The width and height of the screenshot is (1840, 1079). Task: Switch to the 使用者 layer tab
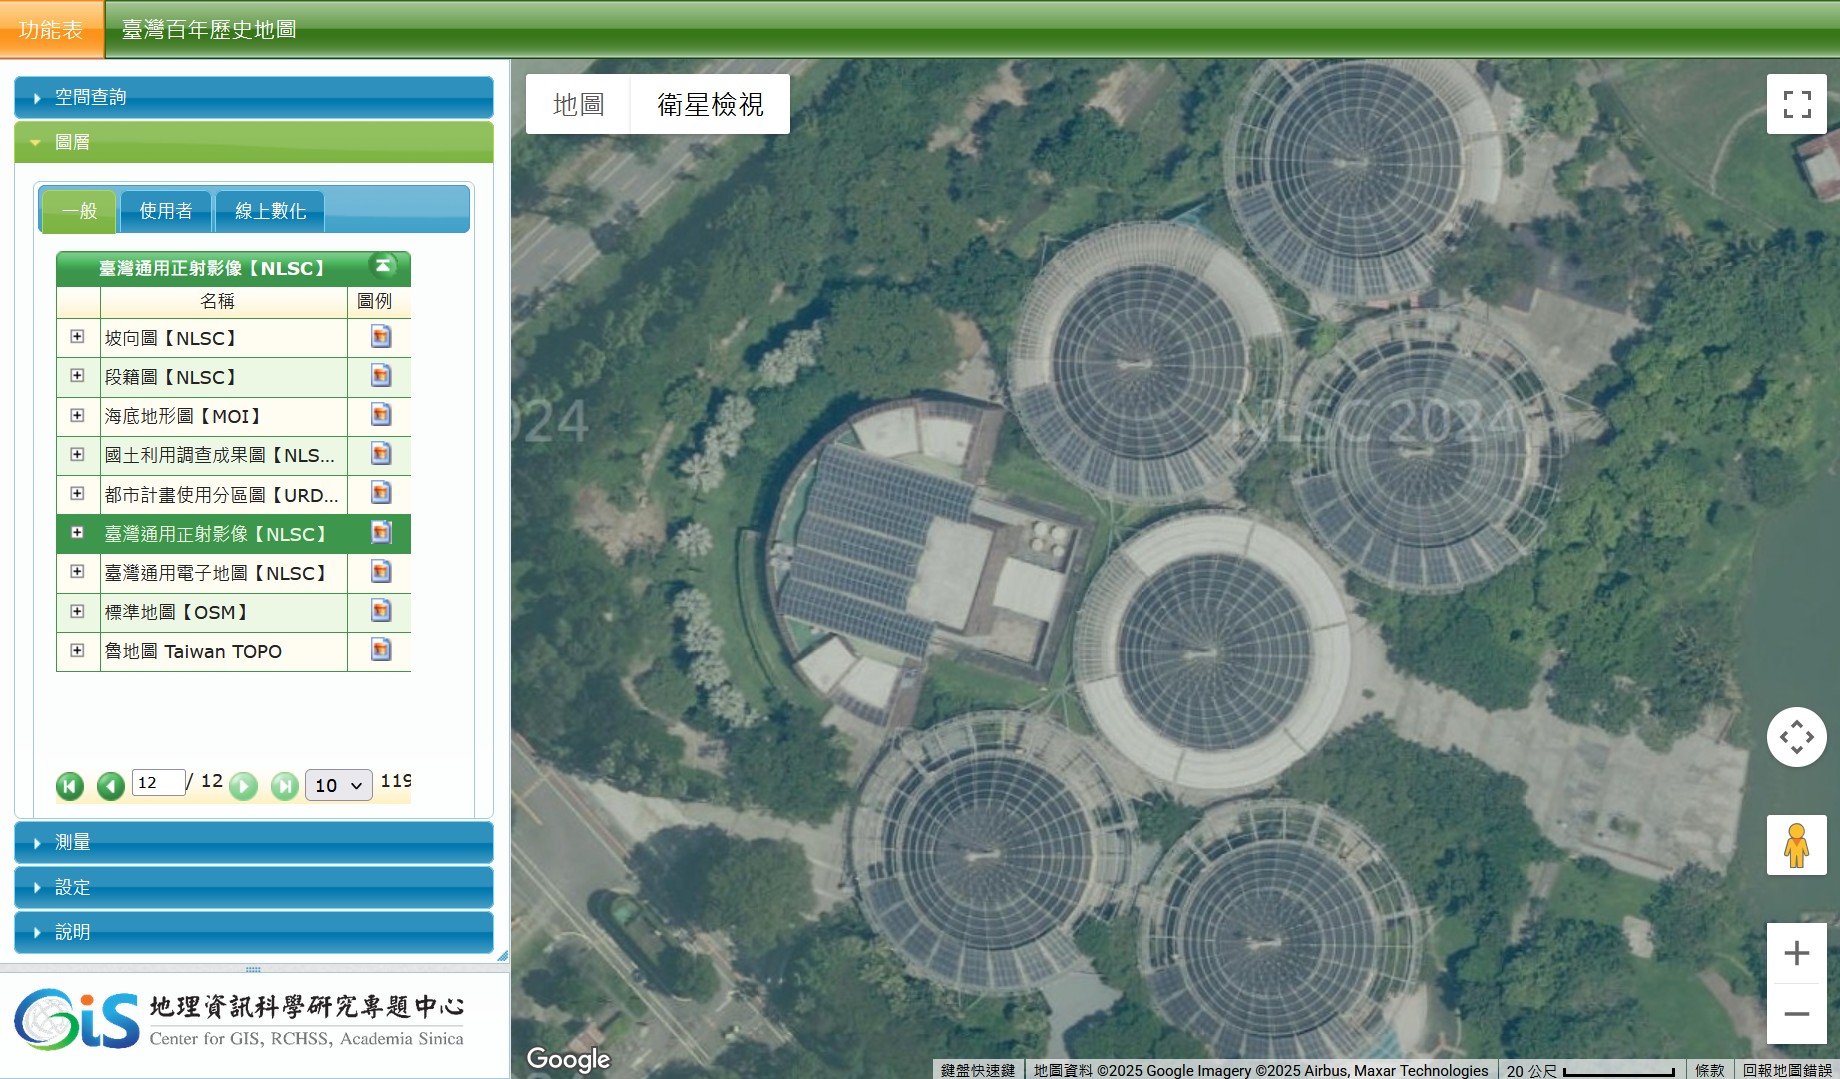pyautogui.click(x=166, y=211)
